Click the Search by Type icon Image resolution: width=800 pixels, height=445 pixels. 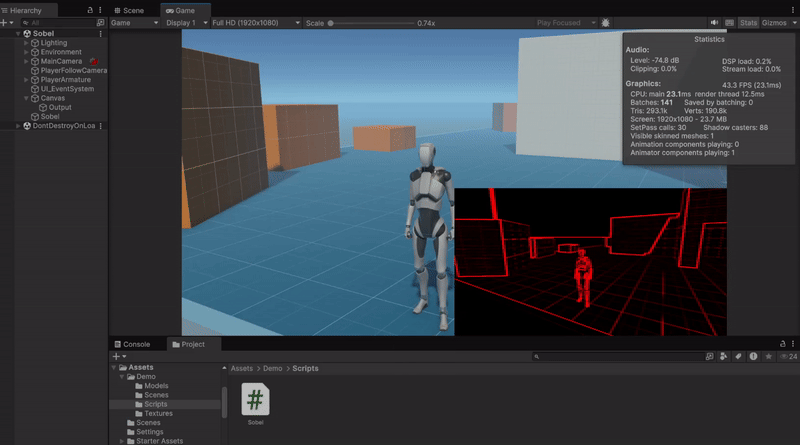tap(723, 357)
